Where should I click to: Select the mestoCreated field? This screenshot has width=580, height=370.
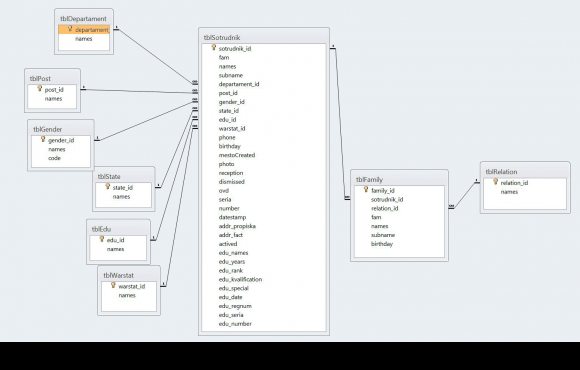[x=237, y=155]
